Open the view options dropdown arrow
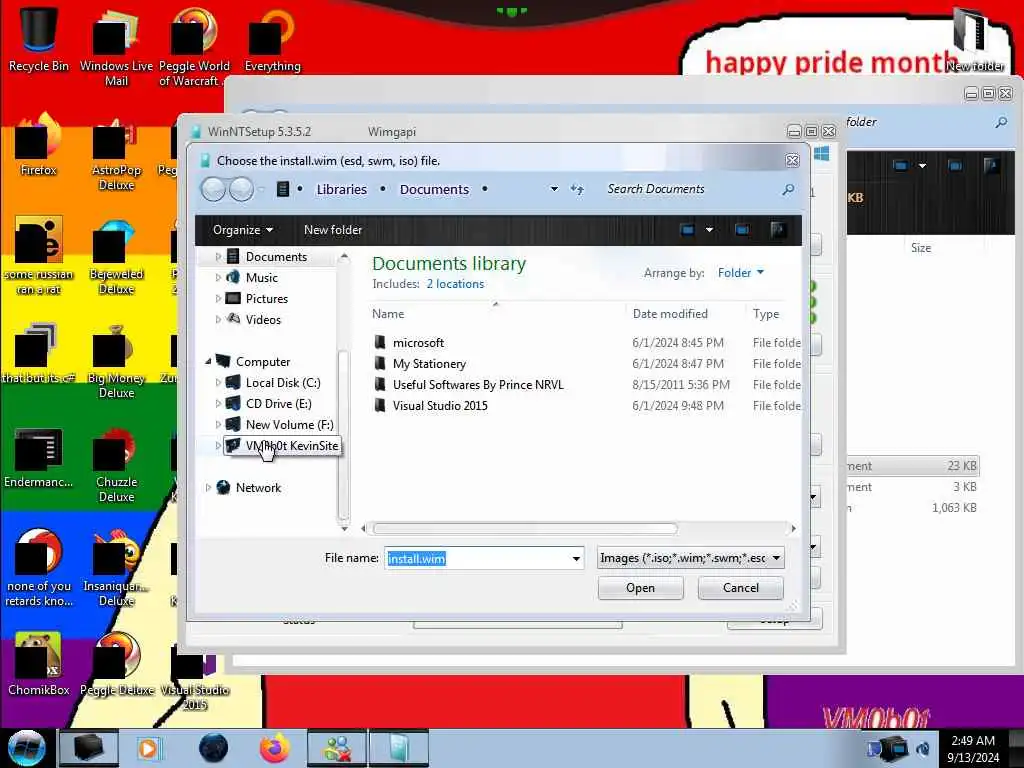1024x768 pixels. click(709, 230)
